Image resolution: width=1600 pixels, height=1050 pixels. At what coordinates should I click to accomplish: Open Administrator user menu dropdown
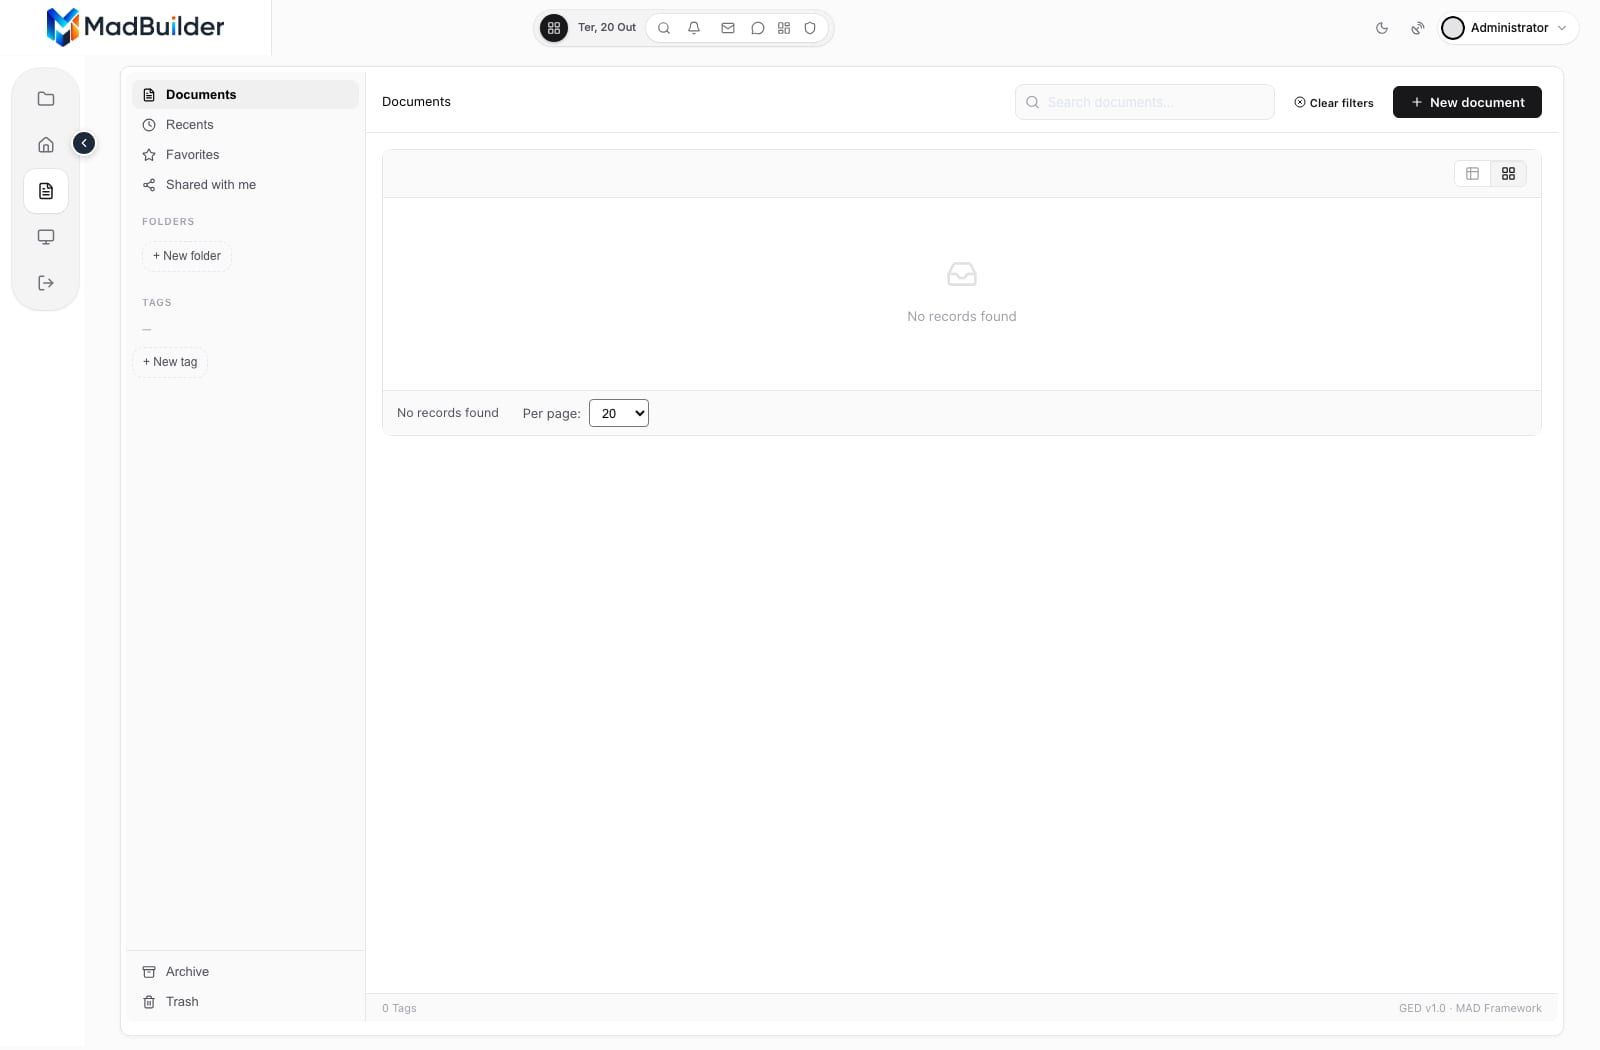pyautogui.click(x=1509, y=28)
